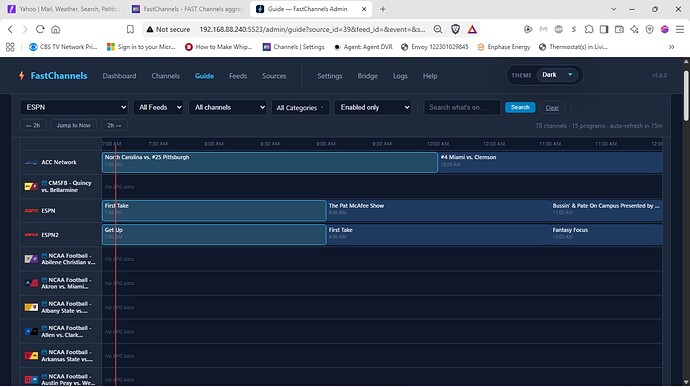The height and width of the screenshot is (387, 690).
Task: Open the Dashboard page
Action: pos(119,76)
